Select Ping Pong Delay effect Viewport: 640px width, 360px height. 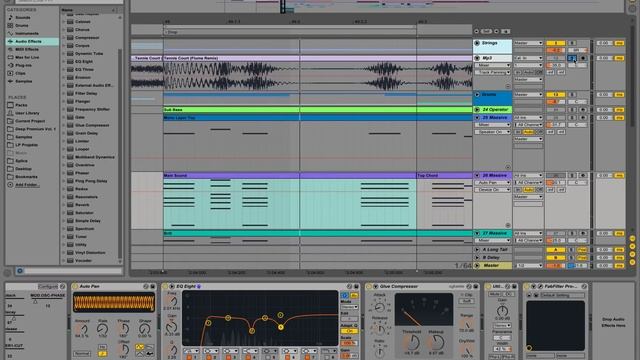pos(91,181)
